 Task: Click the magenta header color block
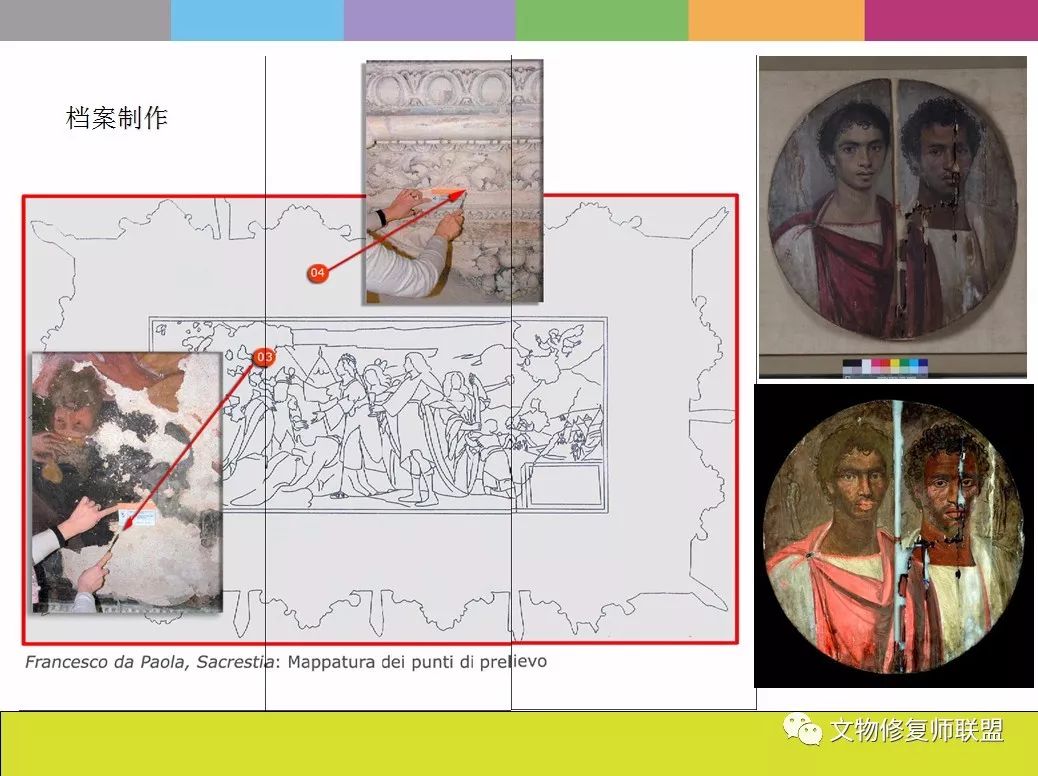(x=951, y=20)
